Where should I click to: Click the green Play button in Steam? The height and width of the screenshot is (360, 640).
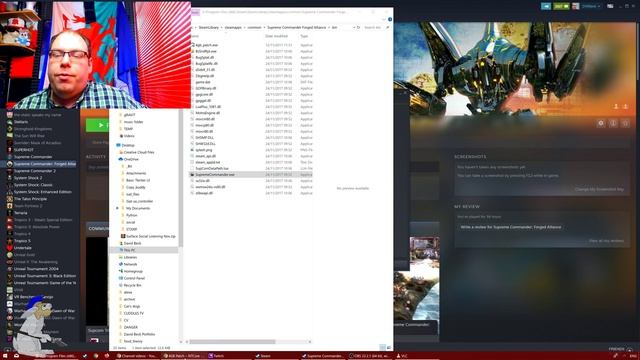97,125
